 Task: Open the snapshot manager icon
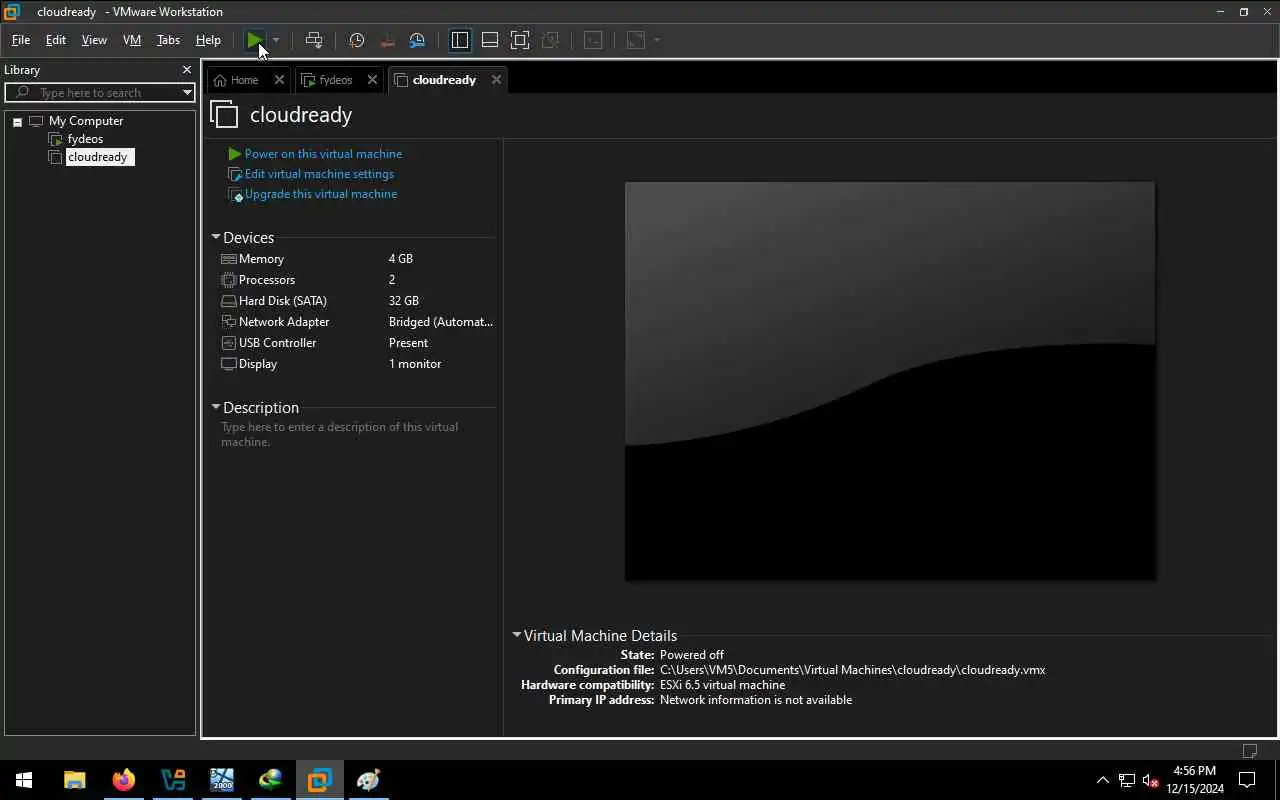tap(417, 40)
